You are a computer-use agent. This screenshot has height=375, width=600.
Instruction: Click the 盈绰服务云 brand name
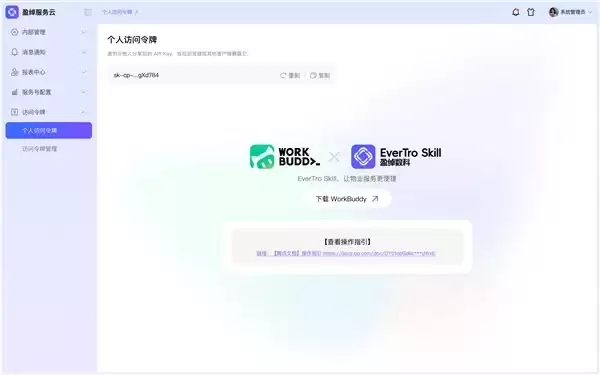(x=38, y=12)
